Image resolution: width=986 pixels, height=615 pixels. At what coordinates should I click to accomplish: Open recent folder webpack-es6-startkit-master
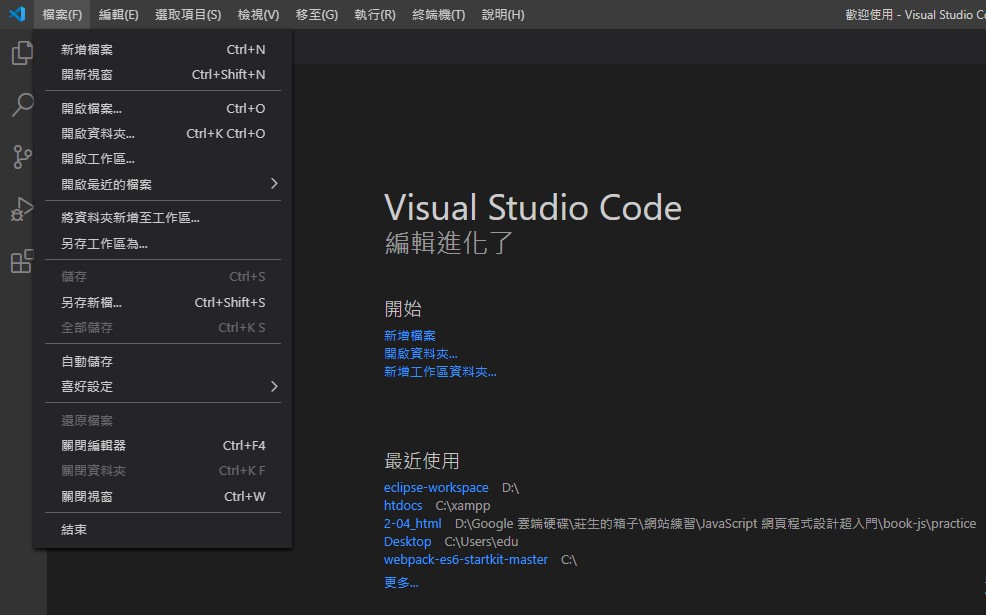click(x=466, y=559)
